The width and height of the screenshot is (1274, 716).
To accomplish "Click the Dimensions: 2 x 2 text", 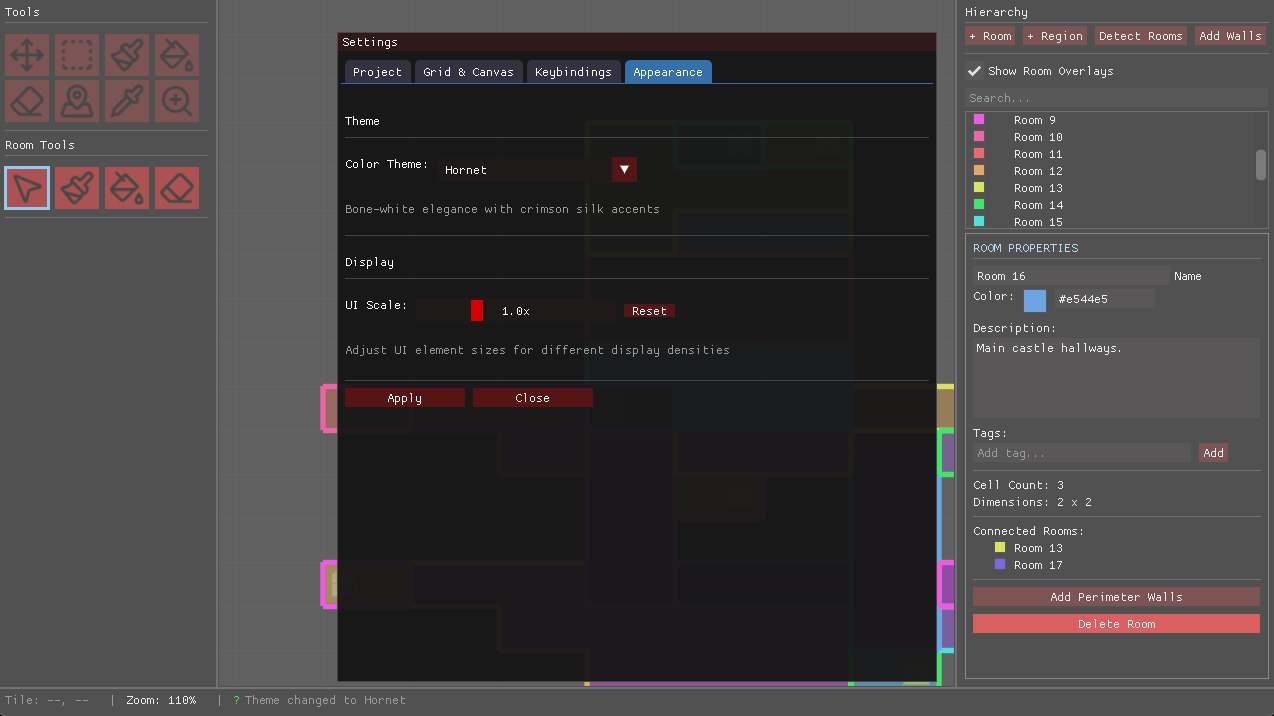I will (x=1032, y=502).
